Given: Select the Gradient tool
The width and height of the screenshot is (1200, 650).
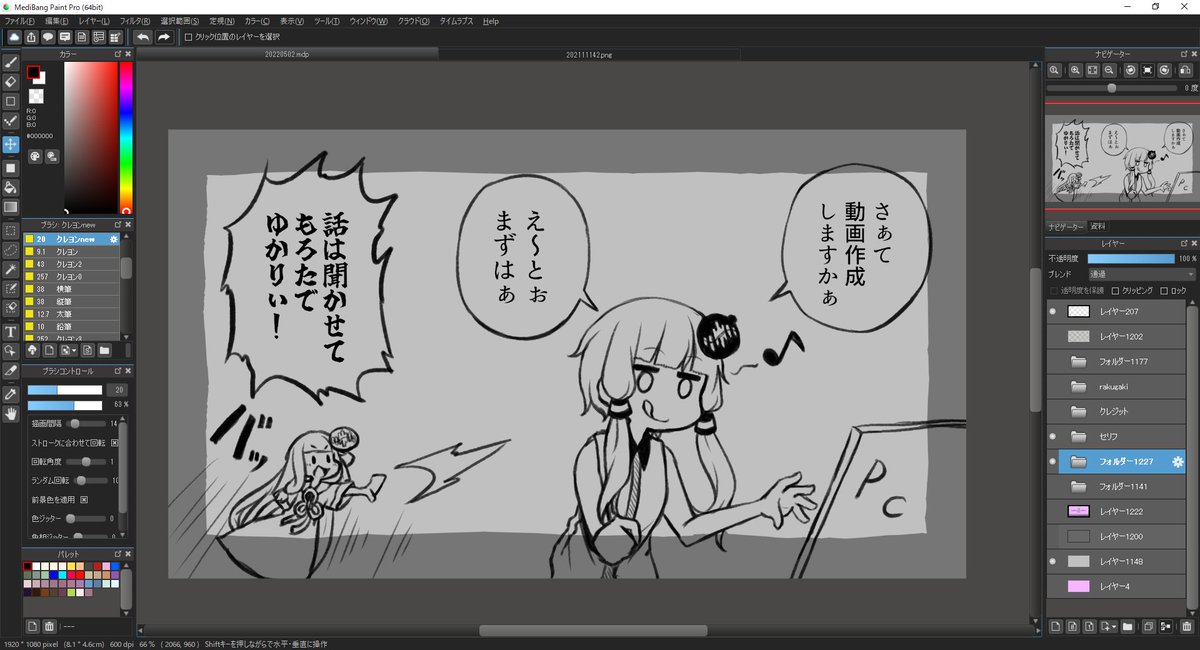Looking at the screenshot, I should click(x=10, y=207).
